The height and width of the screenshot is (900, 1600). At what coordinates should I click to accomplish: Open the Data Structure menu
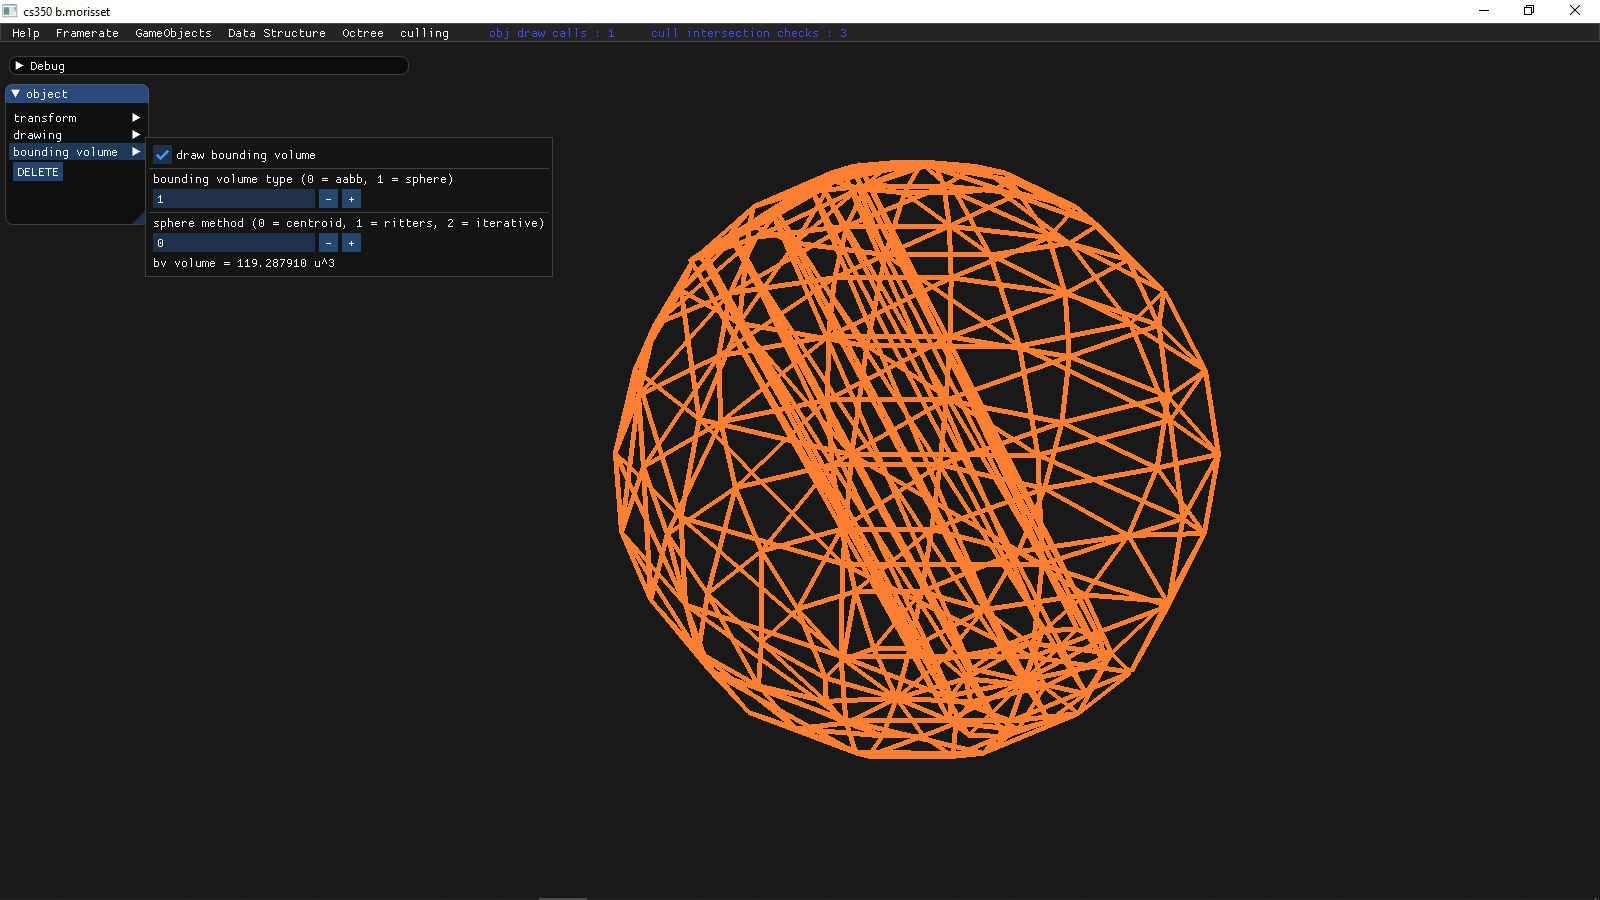[x=276, y=33]
